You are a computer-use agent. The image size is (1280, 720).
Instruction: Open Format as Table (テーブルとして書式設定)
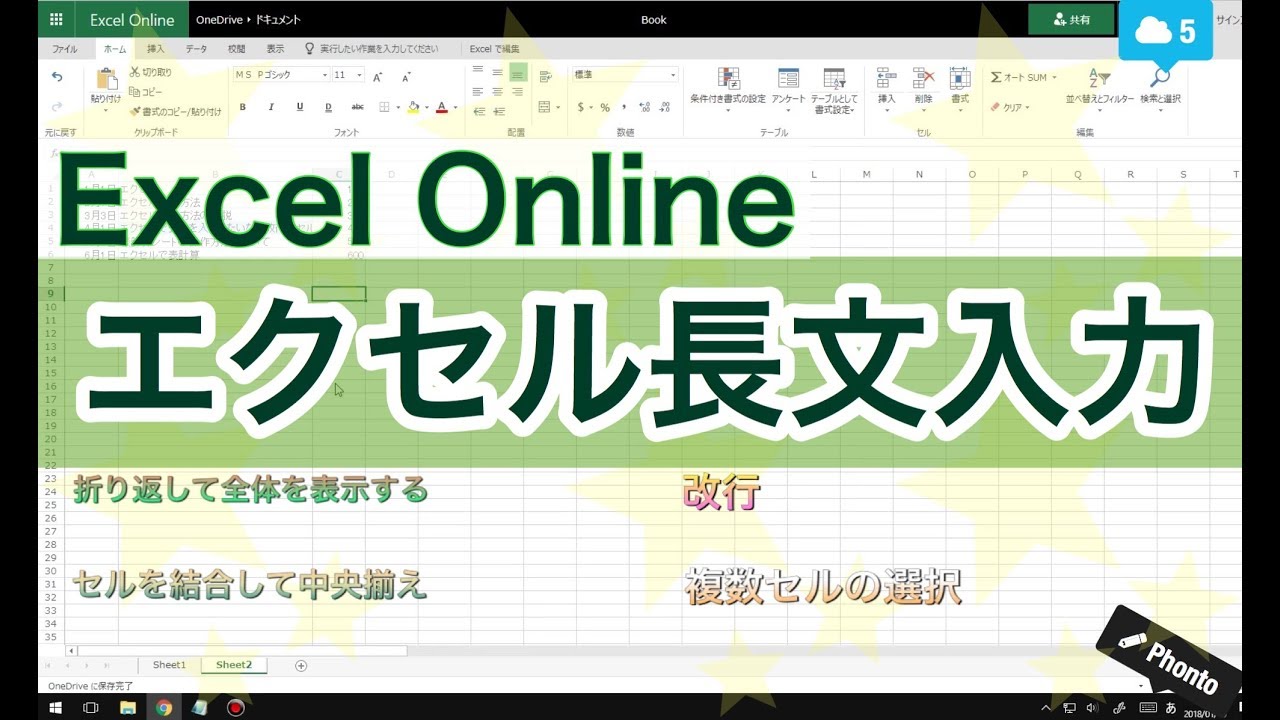click(834, 90)
